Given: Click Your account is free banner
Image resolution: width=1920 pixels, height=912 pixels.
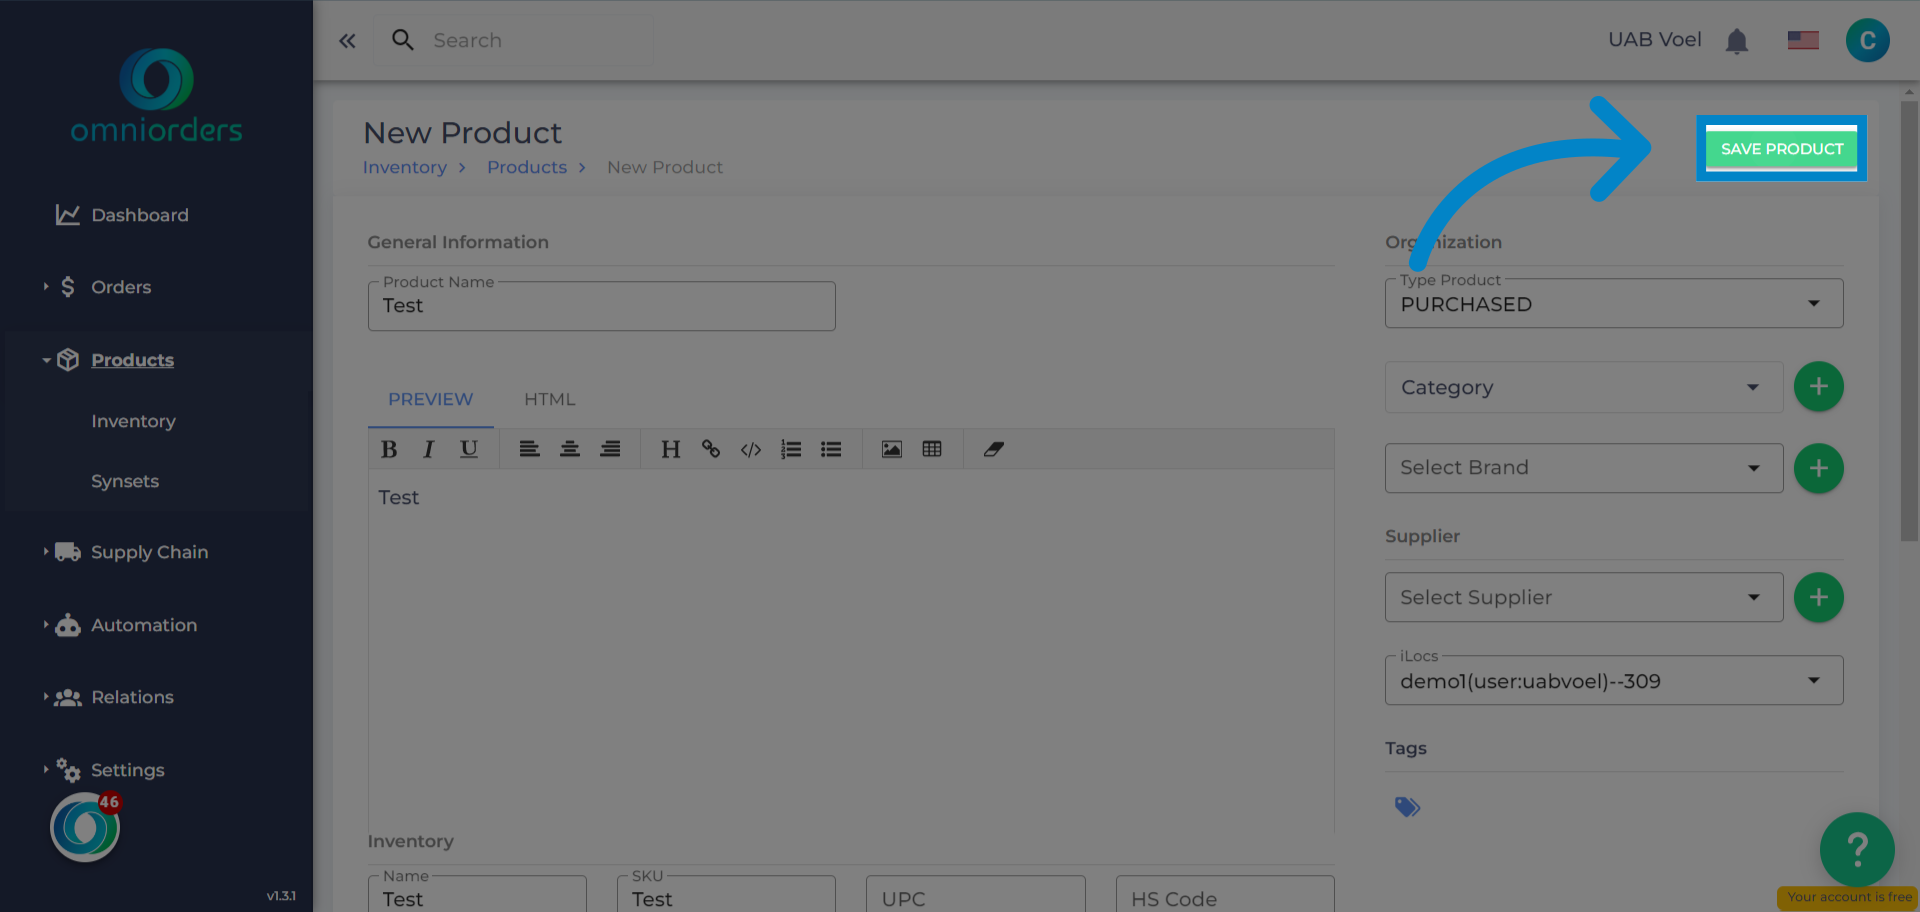Looking at the screenshot, I should tap(1848, 897).
